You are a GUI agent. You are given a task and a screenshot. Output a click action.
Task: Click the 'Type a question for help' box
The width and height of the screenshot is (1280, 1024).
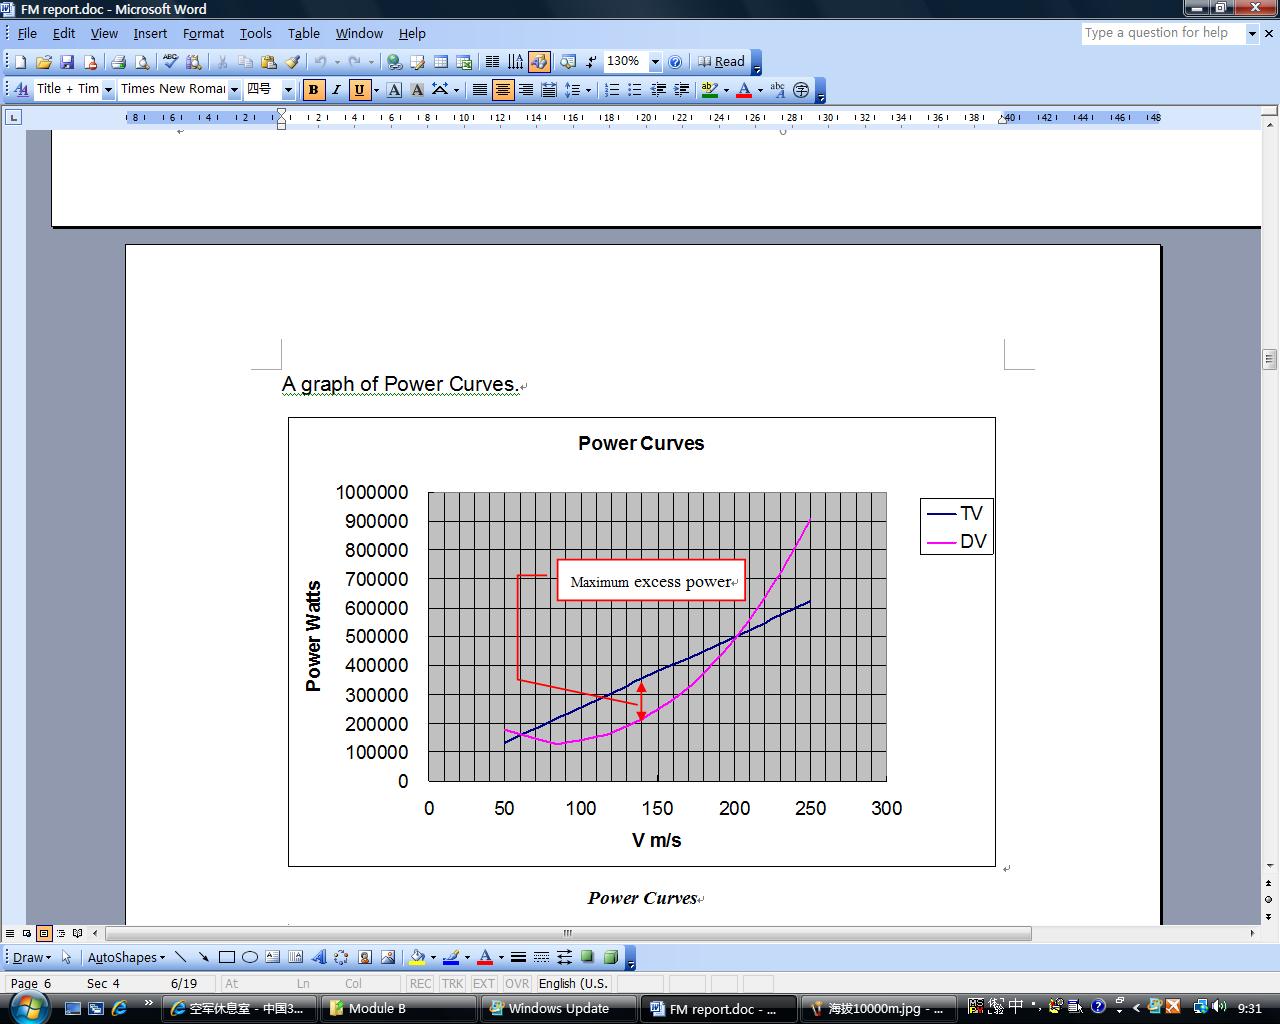point(1162,33)
